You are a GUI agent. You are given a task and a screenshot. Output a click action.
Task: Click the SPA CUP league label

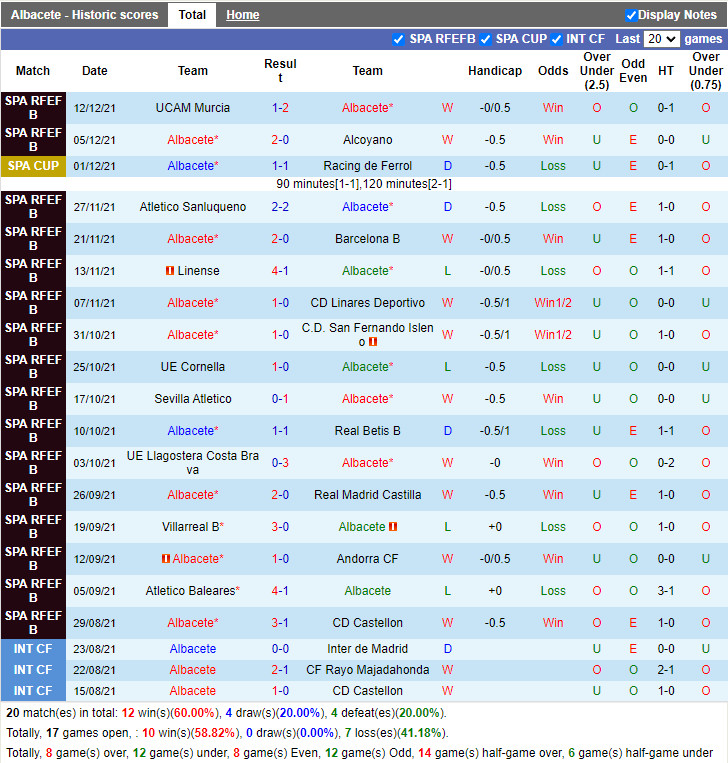pos(33,166)
